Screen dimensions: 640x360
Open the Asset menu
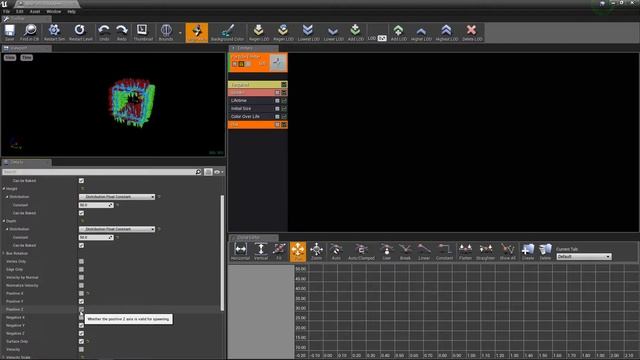[x=35, y=11]
